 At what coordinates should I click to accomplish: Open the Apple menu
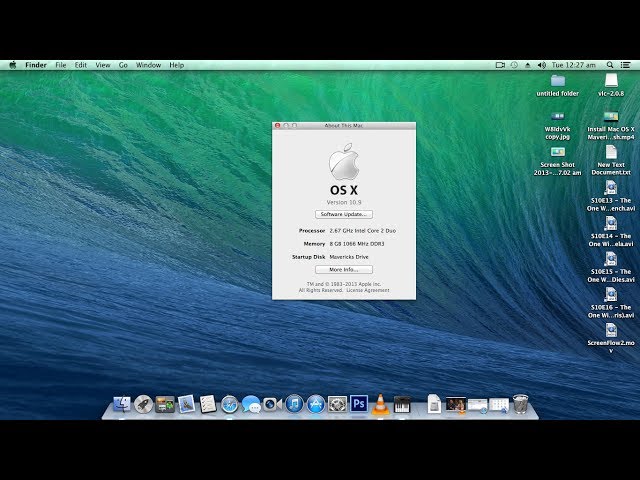point(13,65)
